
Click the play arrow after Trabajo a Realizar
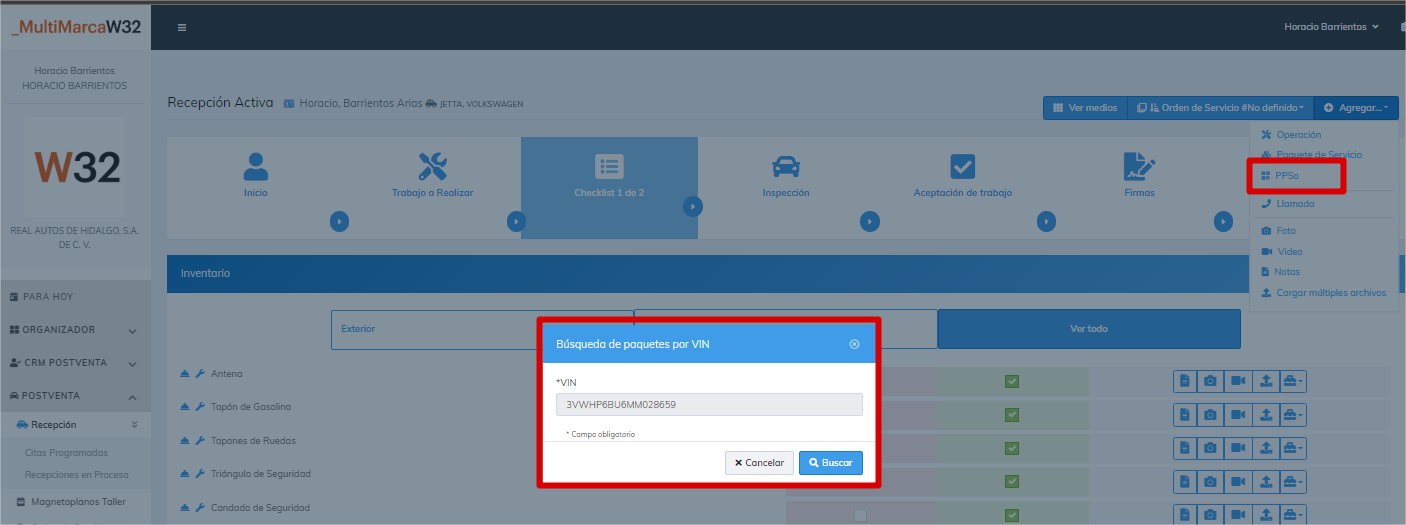point(516,221)
